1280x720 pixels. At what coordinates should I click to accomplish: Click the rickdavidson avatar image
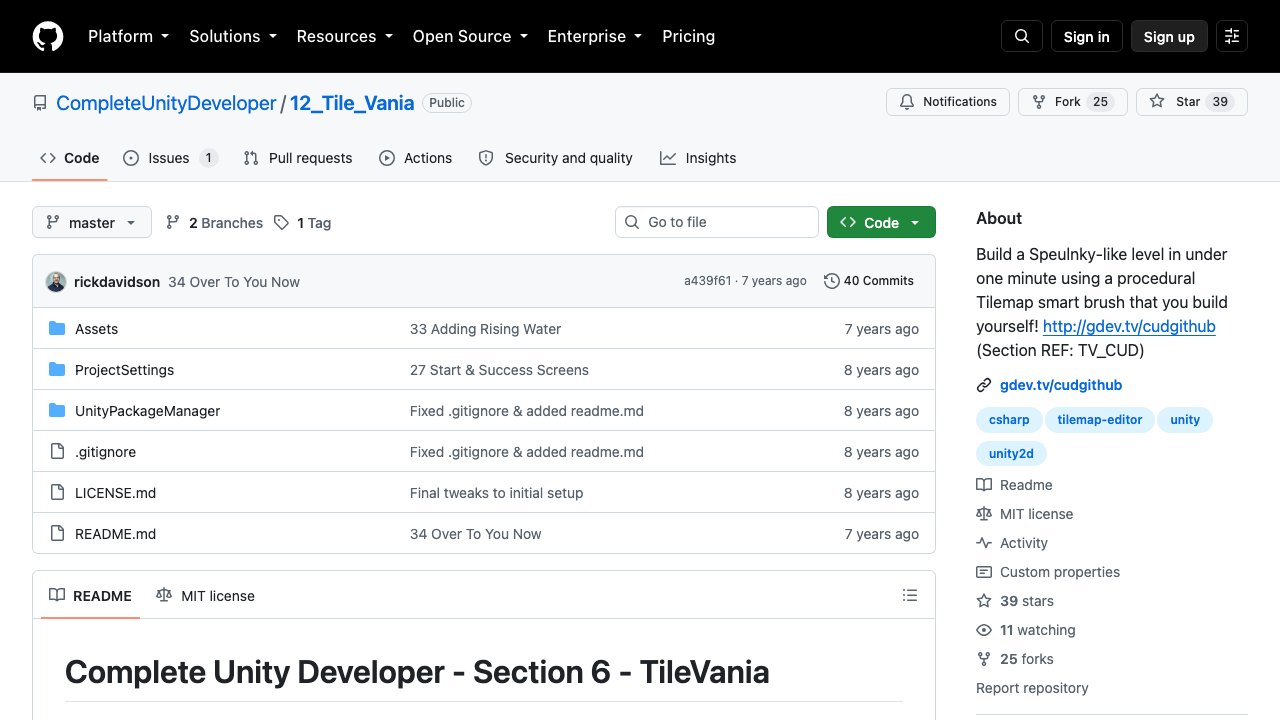coord(56,282)
